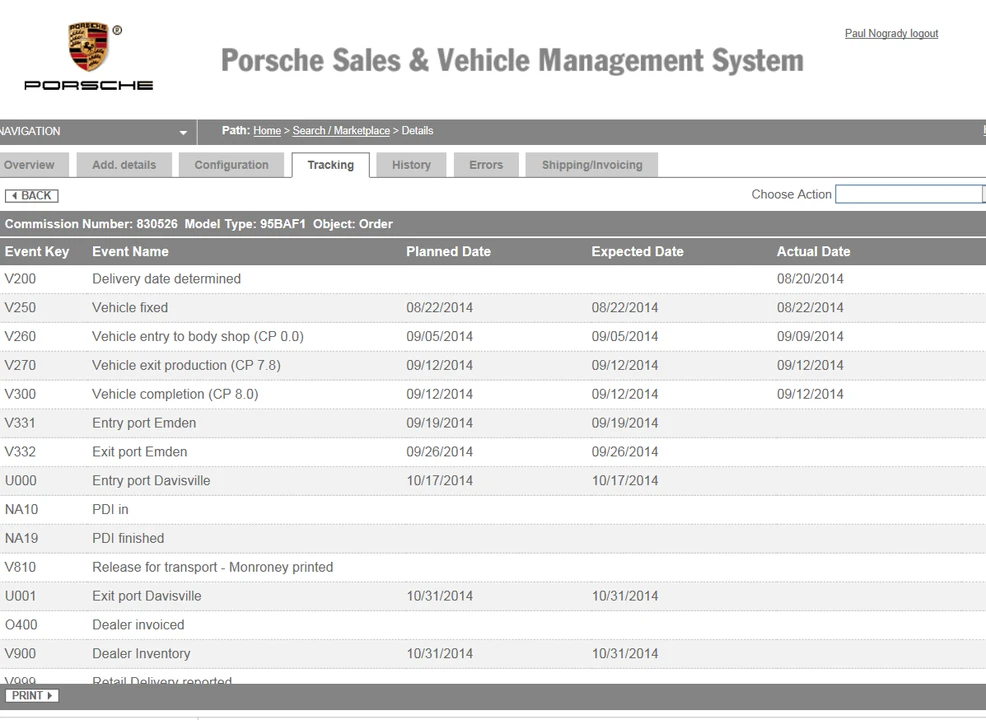Click actual date 08/20/2014 for V200
Viewport: 986px width, 720px height.
pyautogui.click(x=810, y=279)
